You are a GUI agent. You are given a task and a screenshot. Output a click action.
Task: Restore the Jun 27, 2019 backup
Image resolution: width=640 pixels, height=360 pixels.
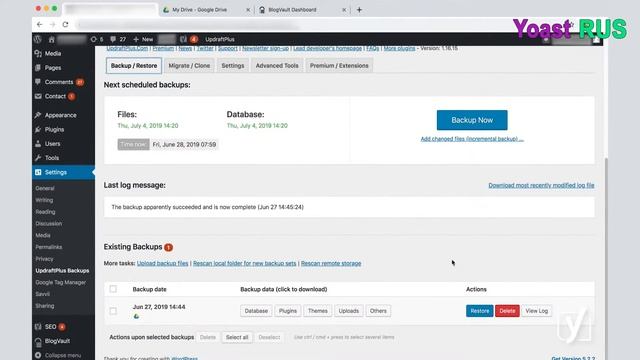point(480,311)
